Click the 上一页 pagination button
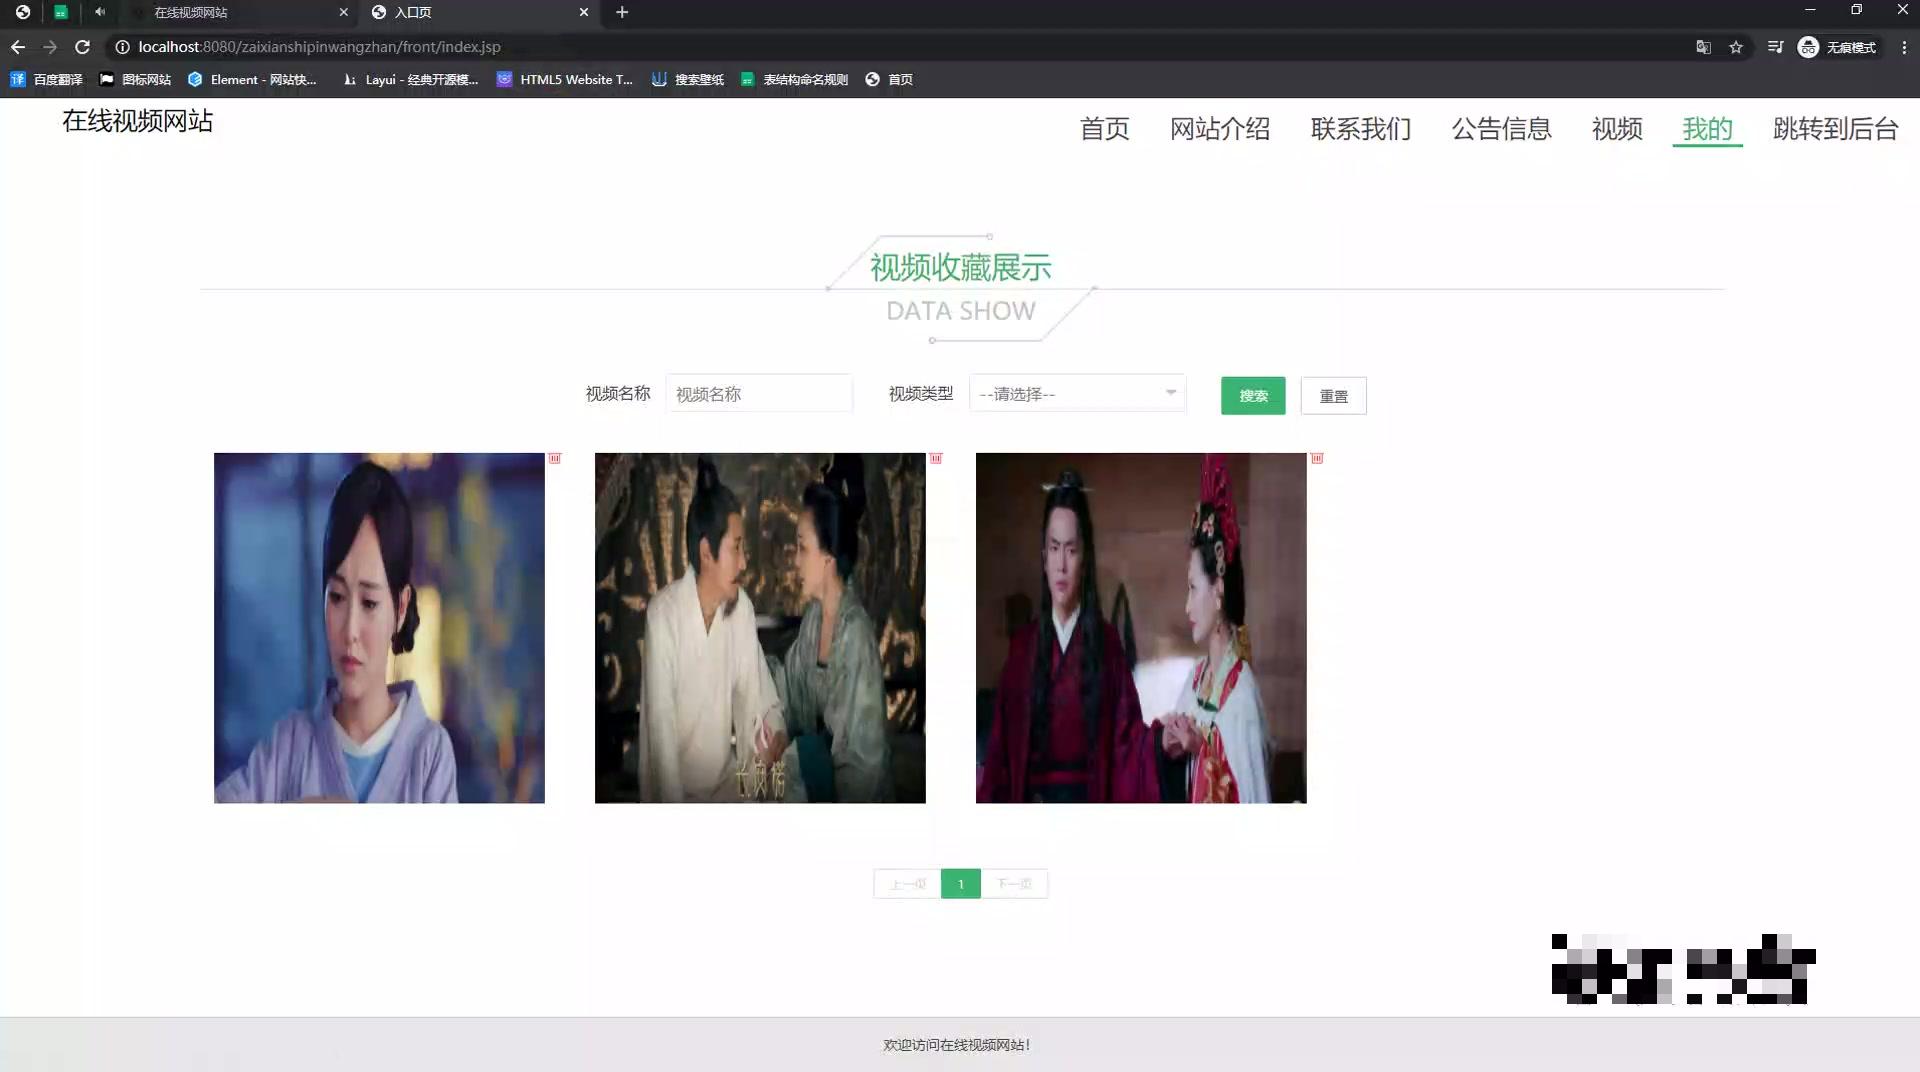 [908, 884]
